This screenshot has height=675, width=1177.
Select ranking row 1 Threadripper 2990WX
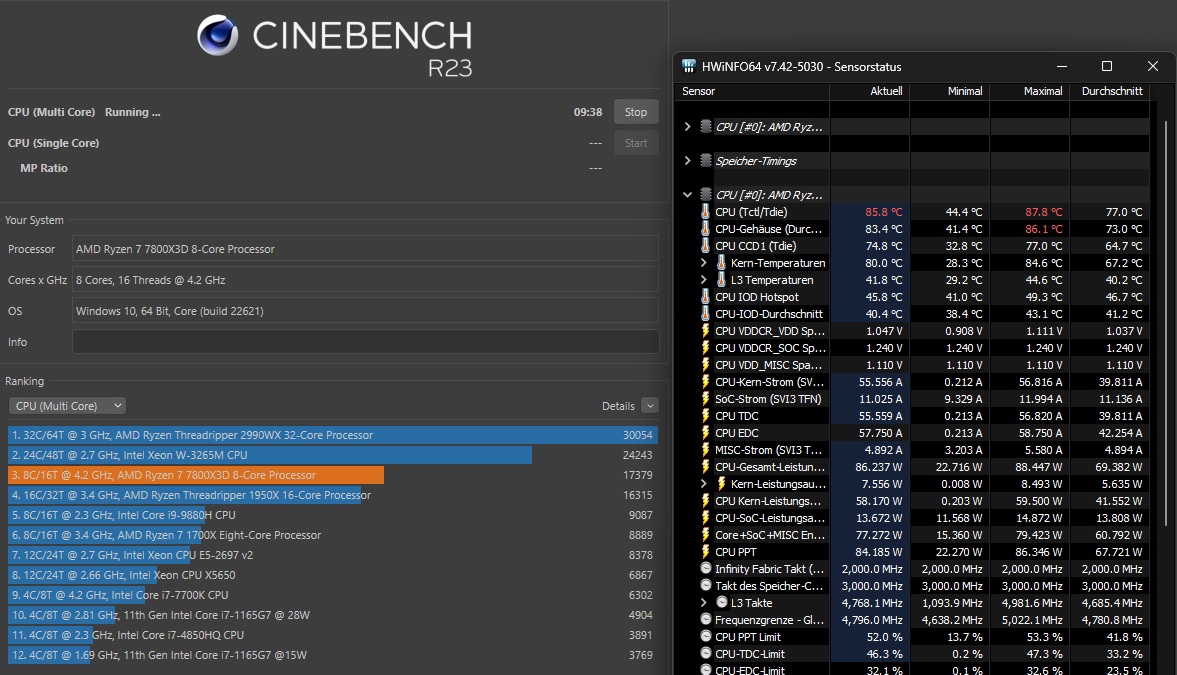click(x=333, y=435)
